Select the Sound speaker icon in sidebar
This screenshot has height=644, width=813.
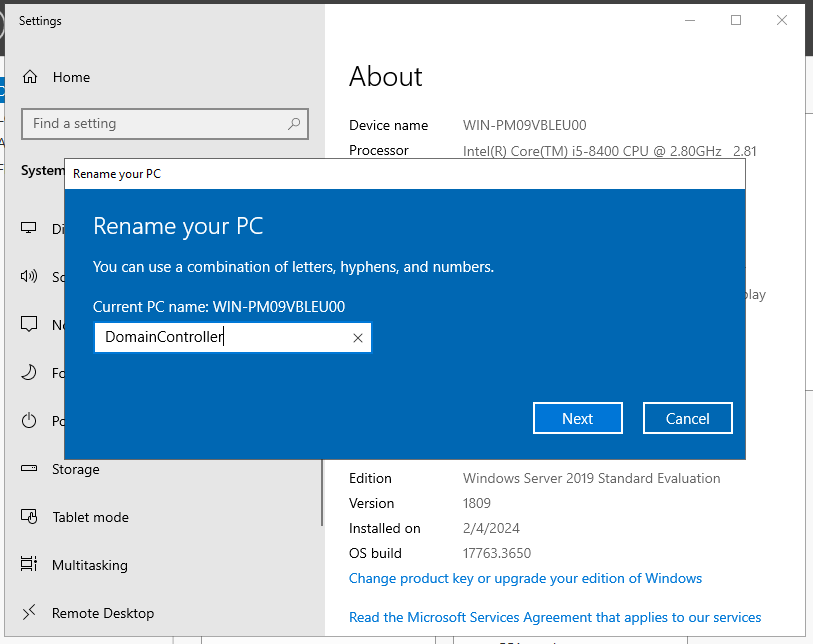[30, 277]
